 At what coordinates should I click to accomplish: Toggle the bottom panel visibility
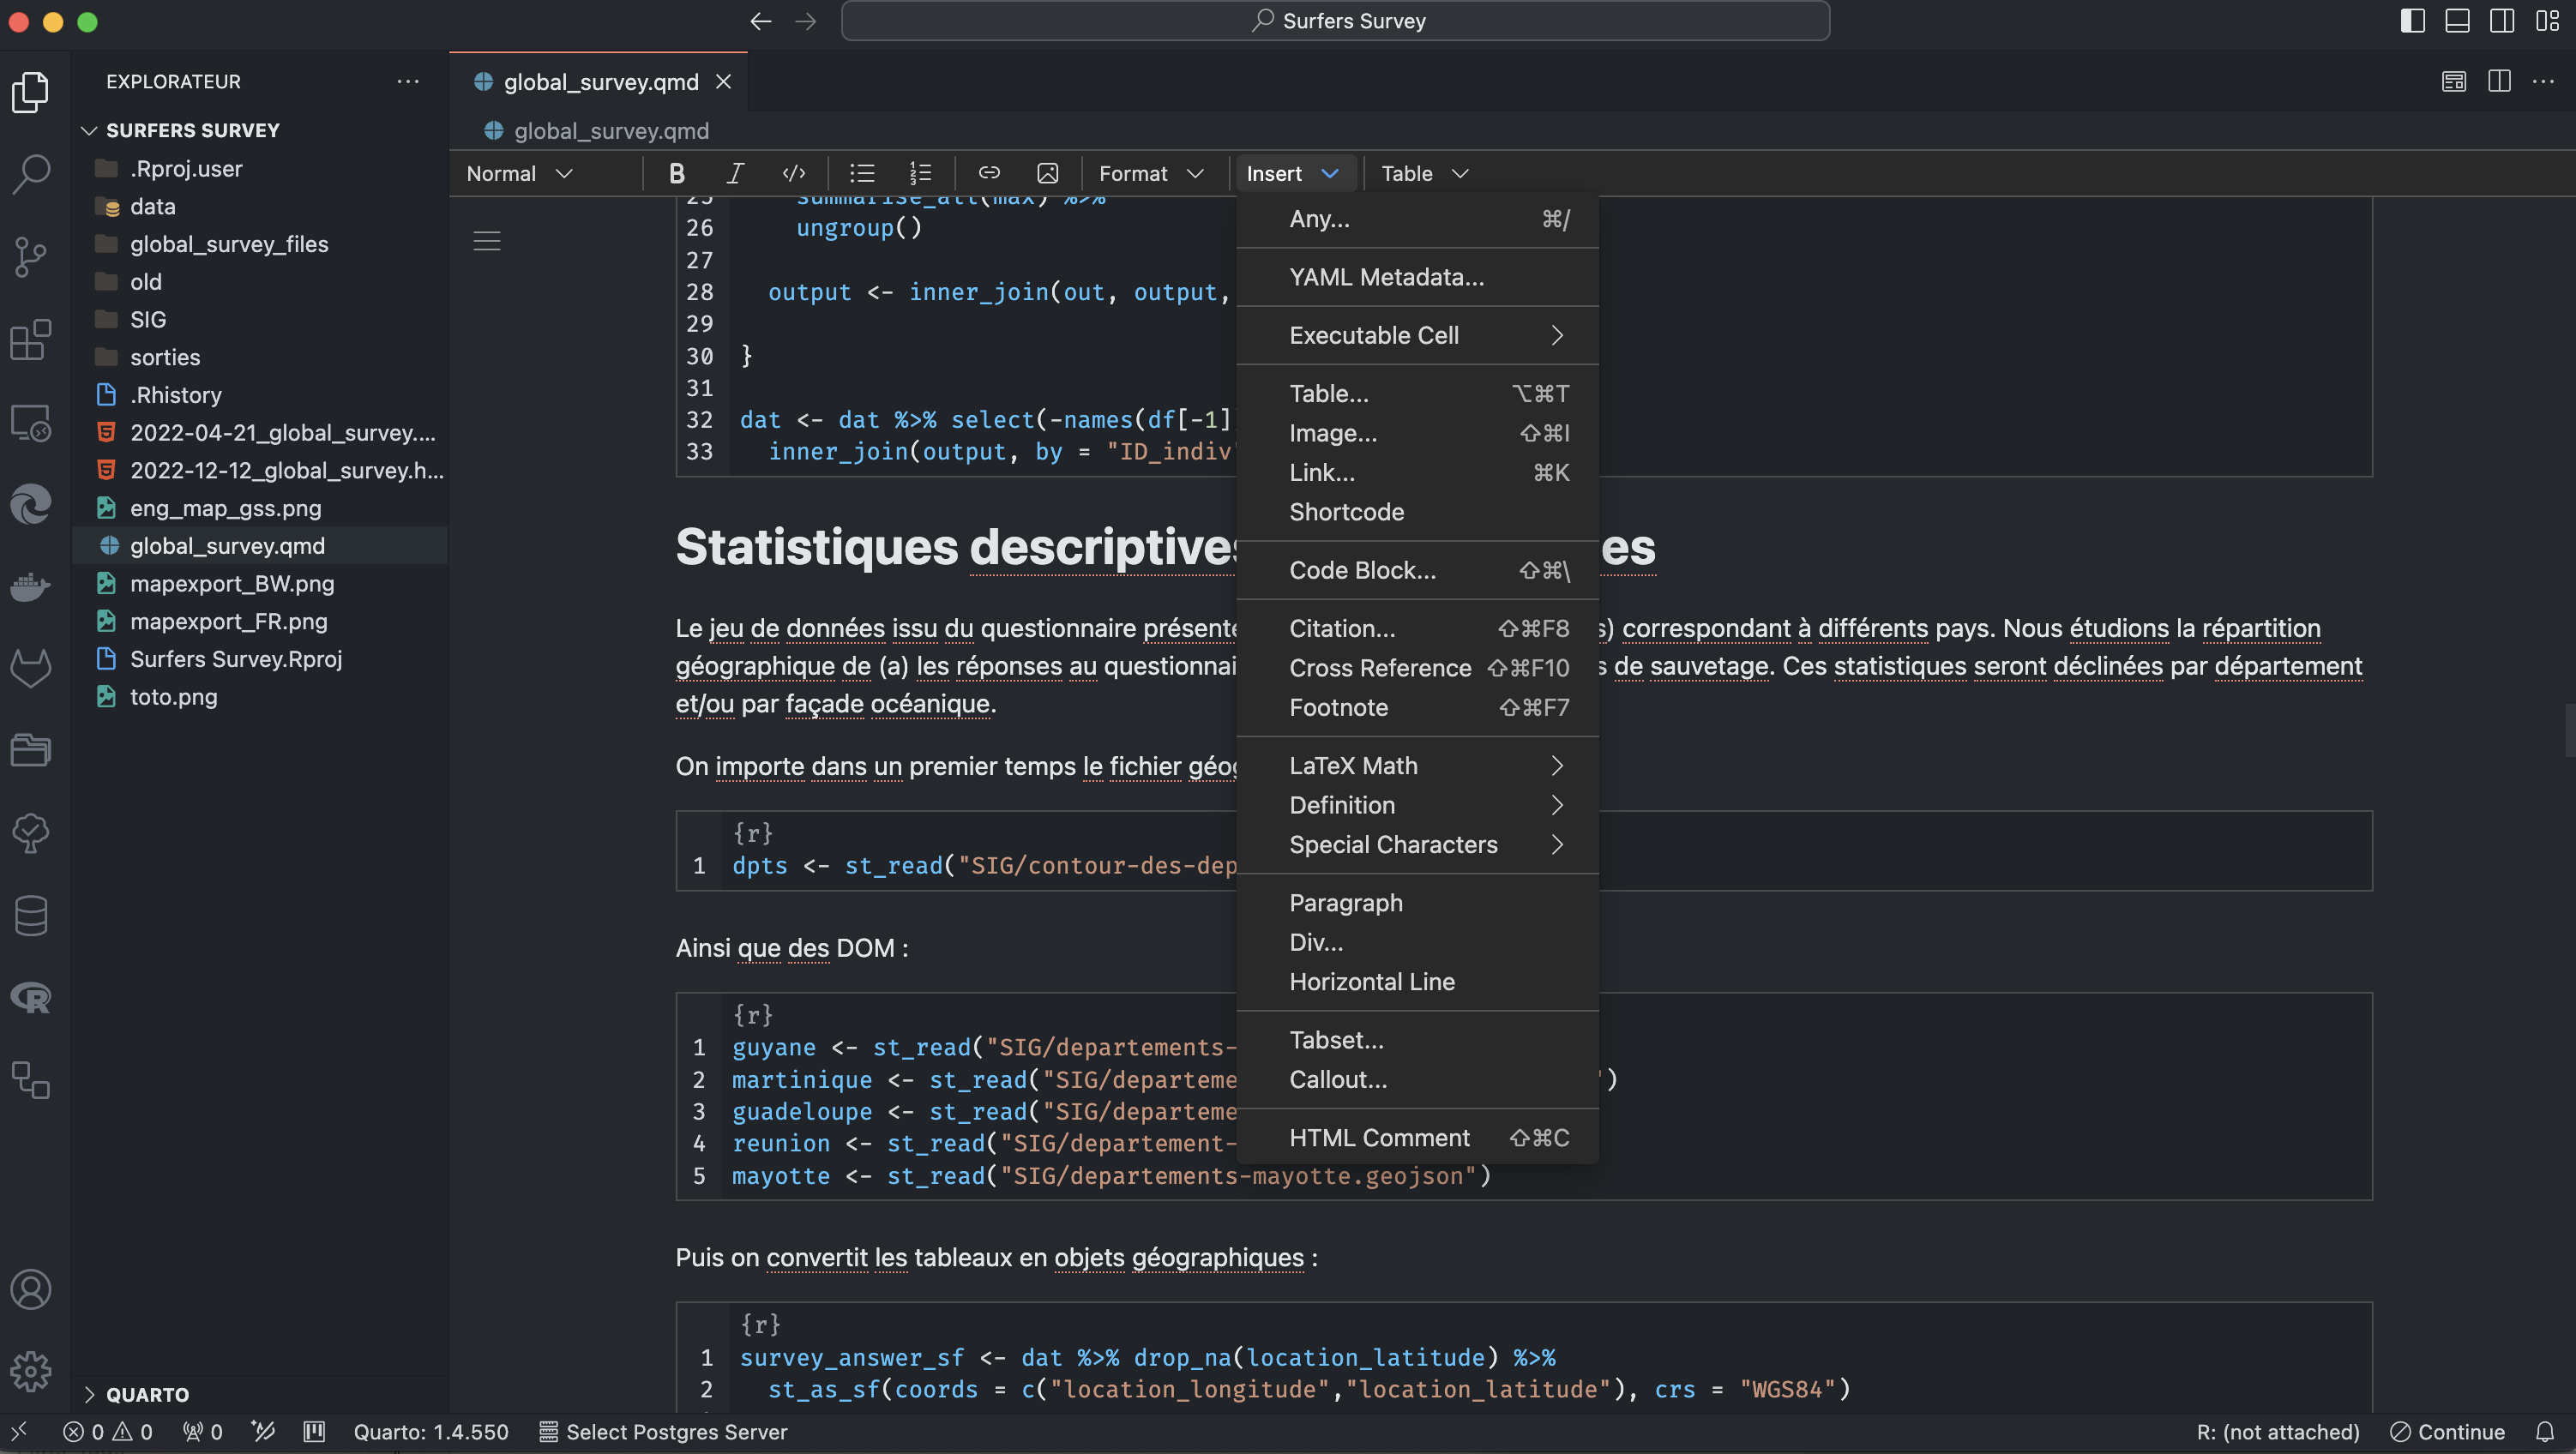pos(2457,21)
